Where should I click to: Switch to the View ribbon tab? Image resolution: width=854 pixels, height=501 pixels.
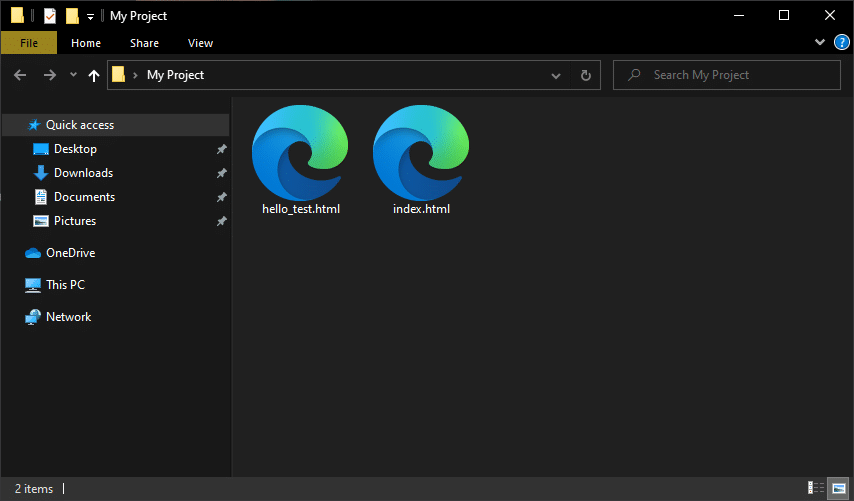coord(200,43)
